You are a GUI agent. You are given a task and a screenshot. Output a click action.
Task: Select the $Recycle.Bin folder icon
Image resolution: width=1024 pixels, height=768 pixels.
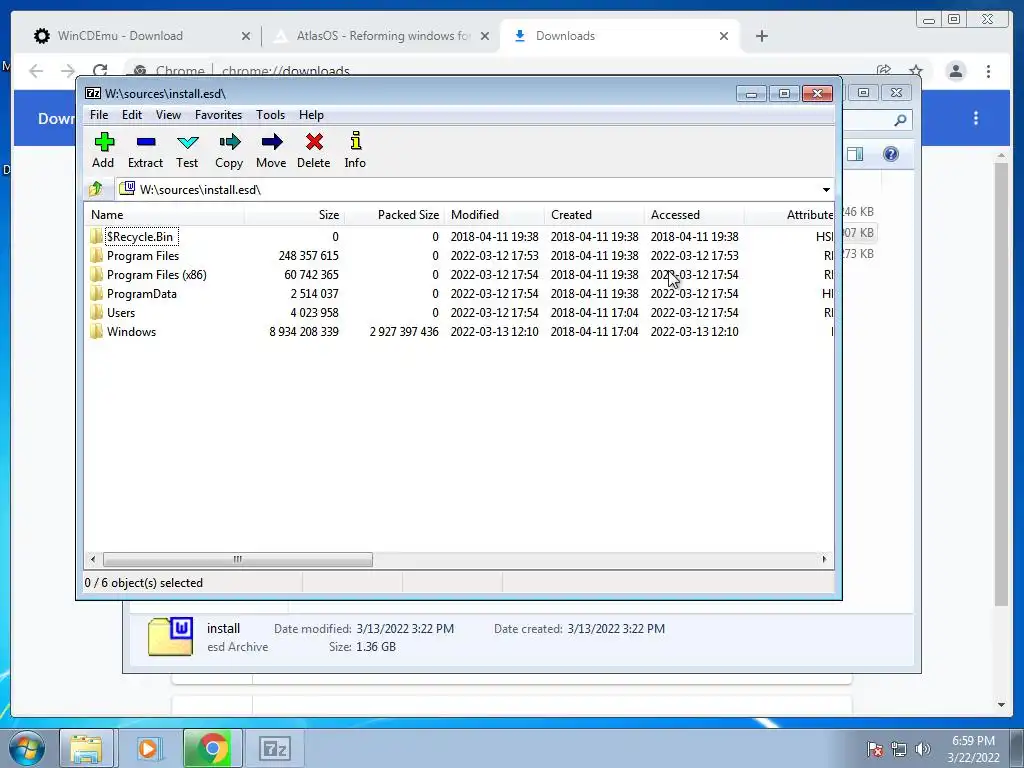[x=96, y=236]
